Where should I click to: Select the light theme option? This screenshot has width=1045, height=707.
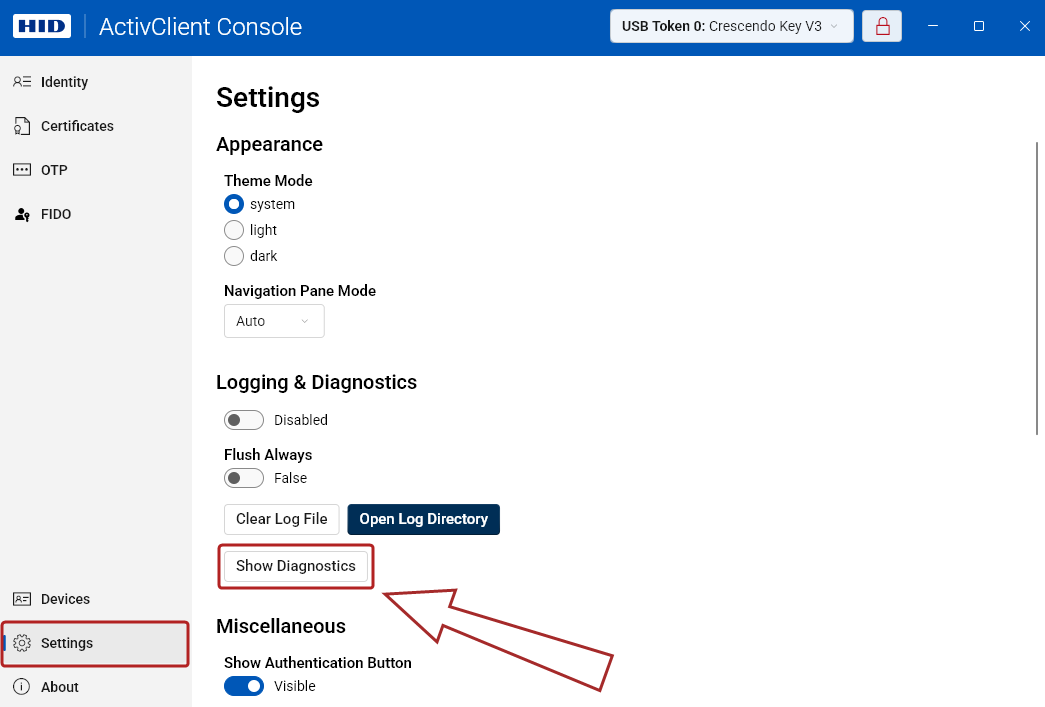point(234,230)
